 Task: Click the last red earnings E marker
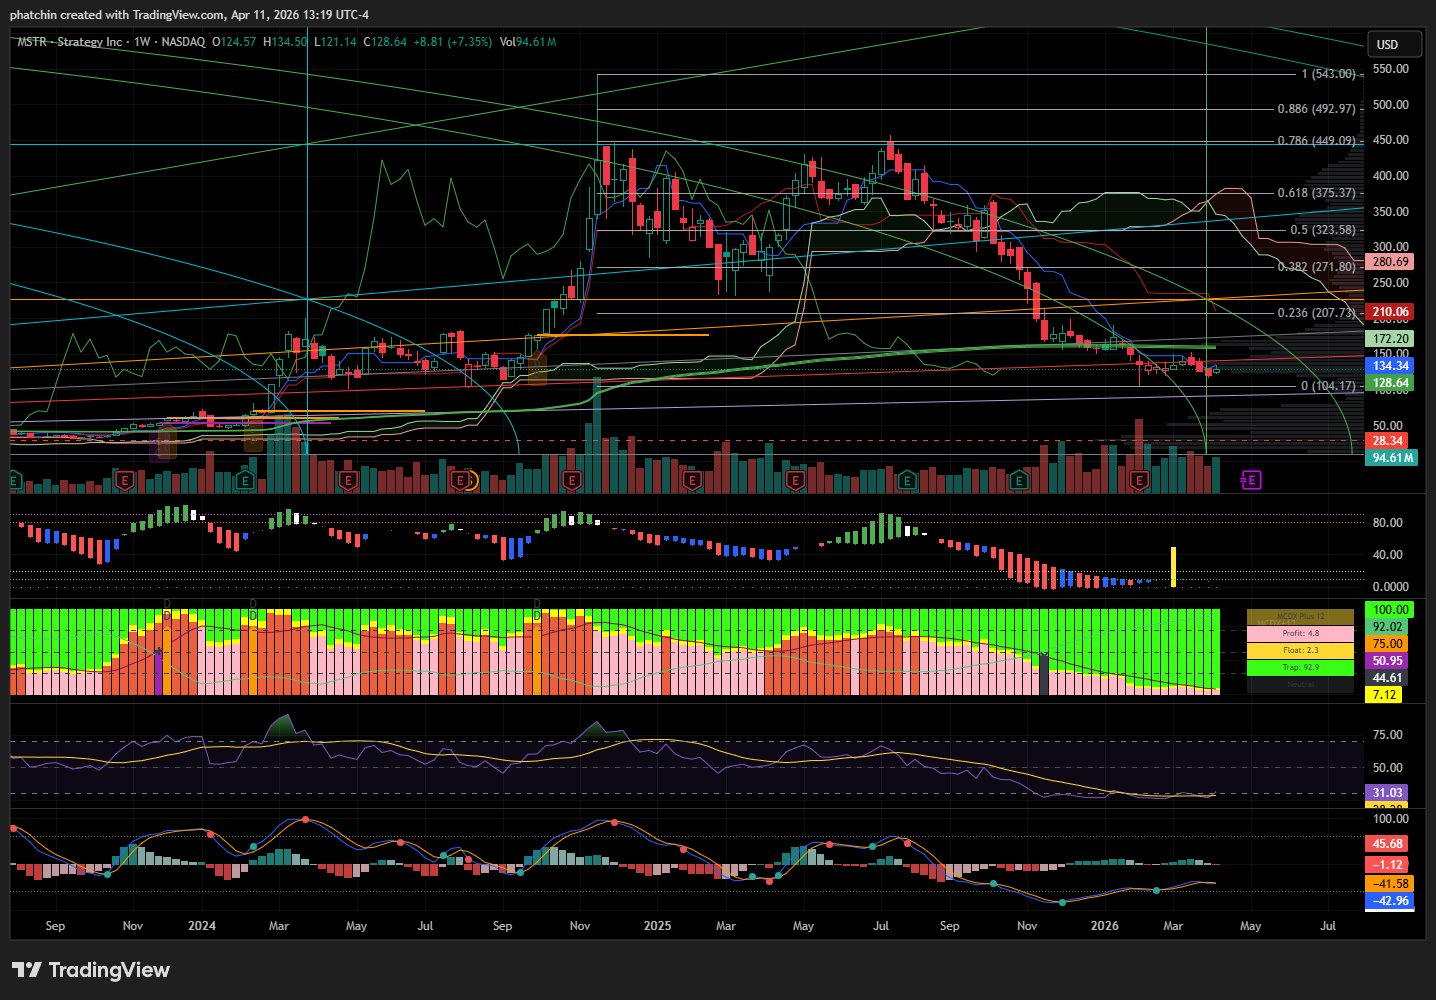[1138, 481]
